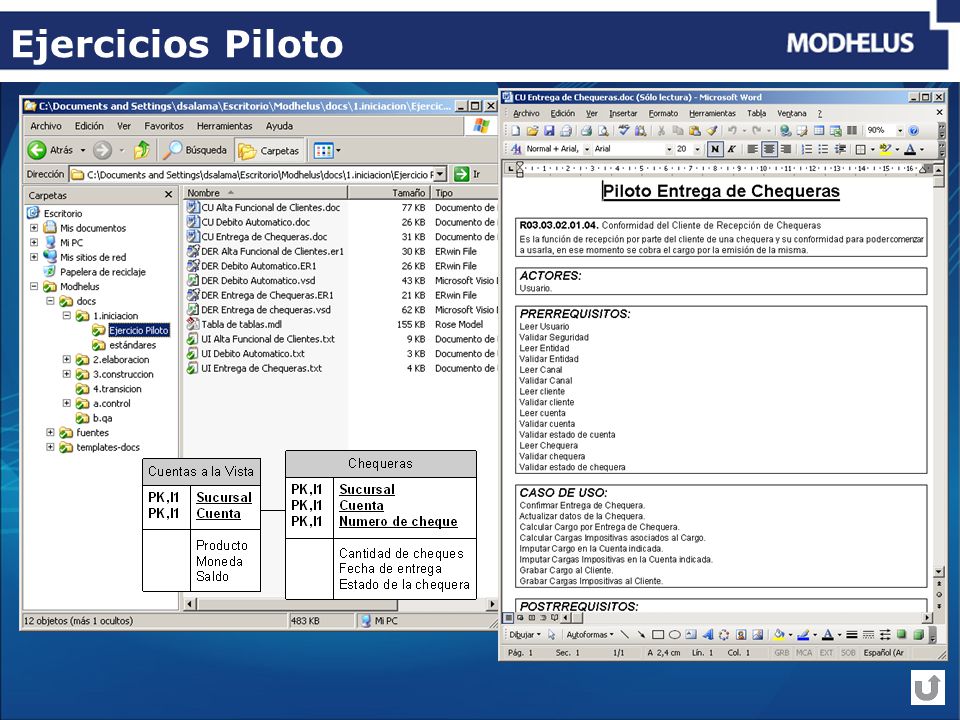Viewport: 960px width, 720px height.
Task: Toggle SOB overtype mode in Word status bar
Action: 848,653
